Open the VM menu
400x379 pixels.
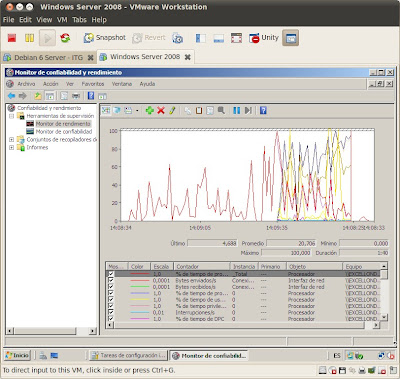coord(62,20)
